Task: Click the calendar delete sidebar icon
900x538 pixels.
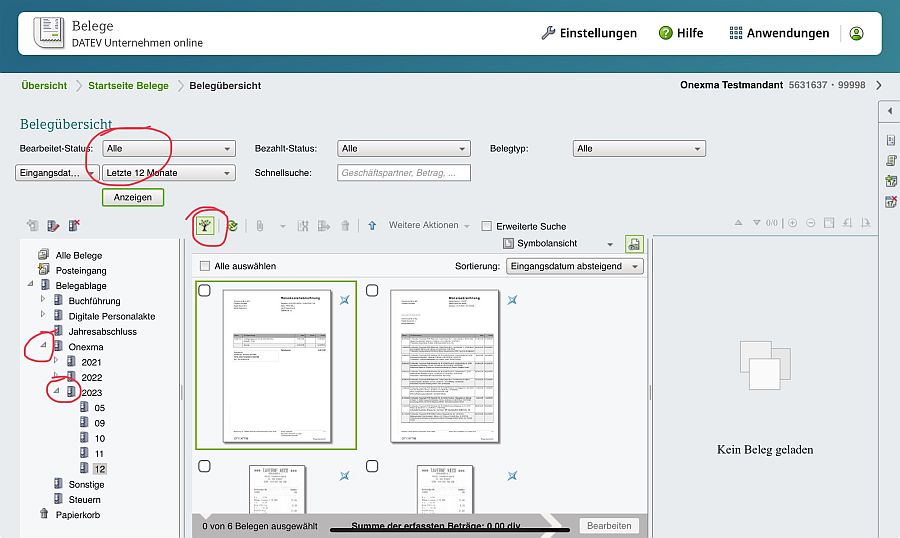Action: [x=890, y=202]
